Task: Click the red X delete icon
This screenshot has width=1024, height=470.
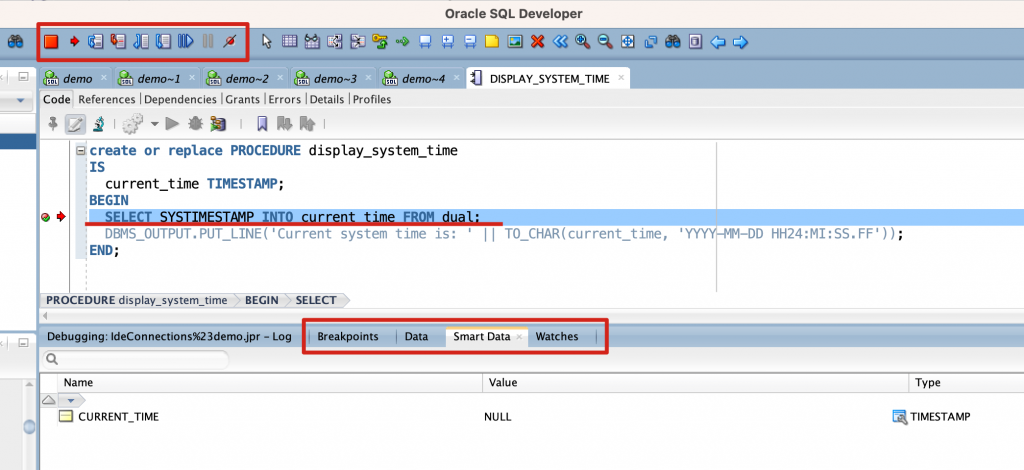Action: 537,42
